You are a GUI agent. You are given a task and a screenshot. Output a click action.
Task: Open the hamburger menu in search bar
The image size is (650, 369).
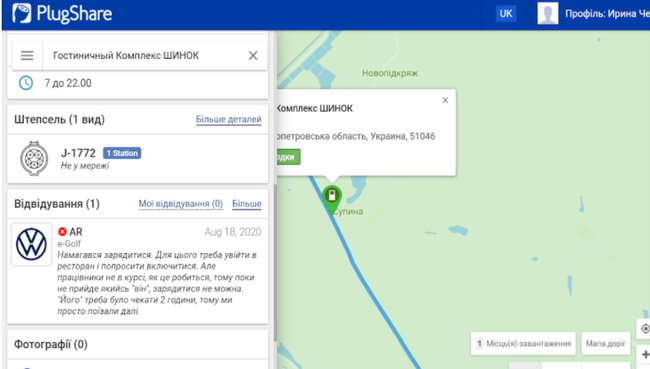point(27,55)
